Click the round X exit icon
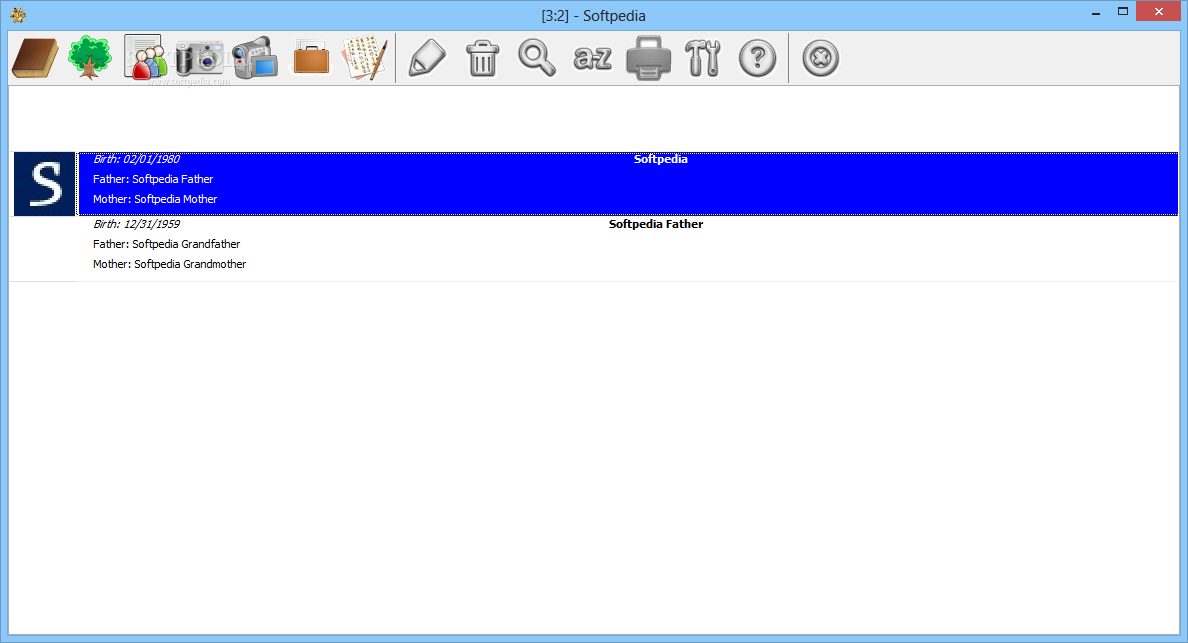1188x643 pixels. point(821,58)
